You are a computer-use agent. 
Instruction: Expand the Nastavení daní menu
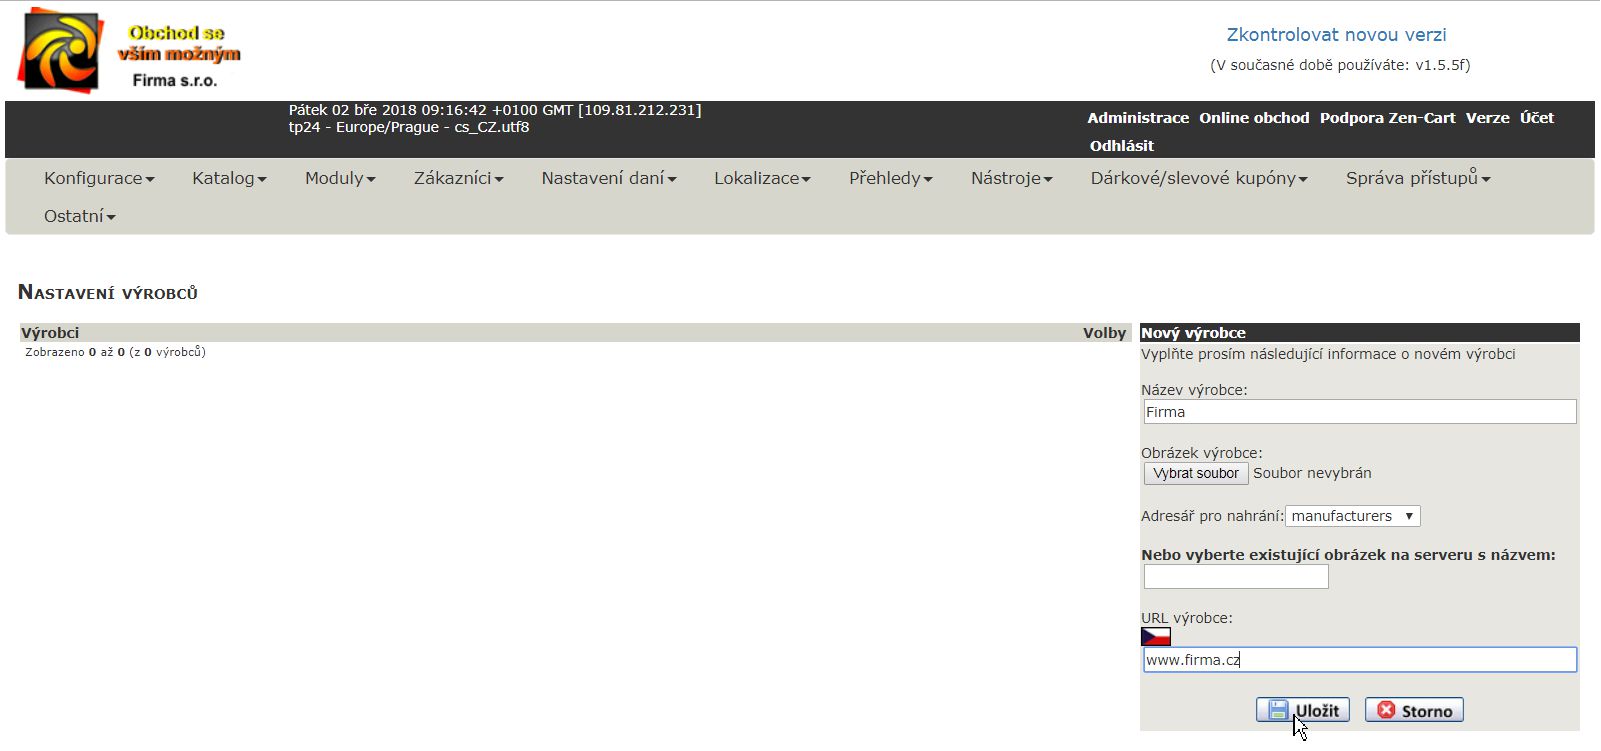(609, 178)
